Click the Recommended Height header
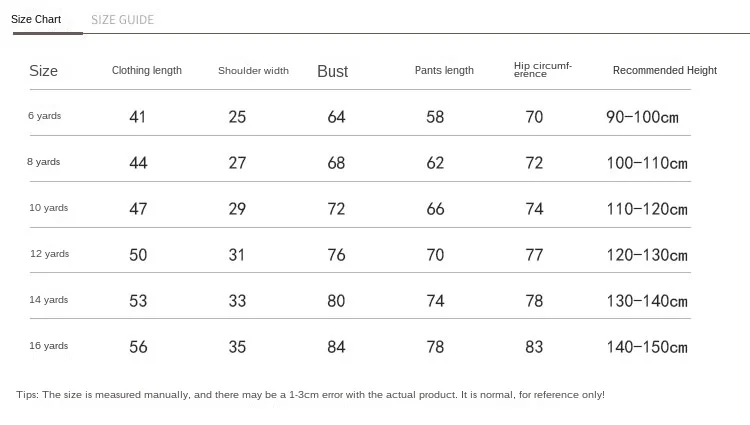Screen dimensions: 750x425 tap(665, 71)
